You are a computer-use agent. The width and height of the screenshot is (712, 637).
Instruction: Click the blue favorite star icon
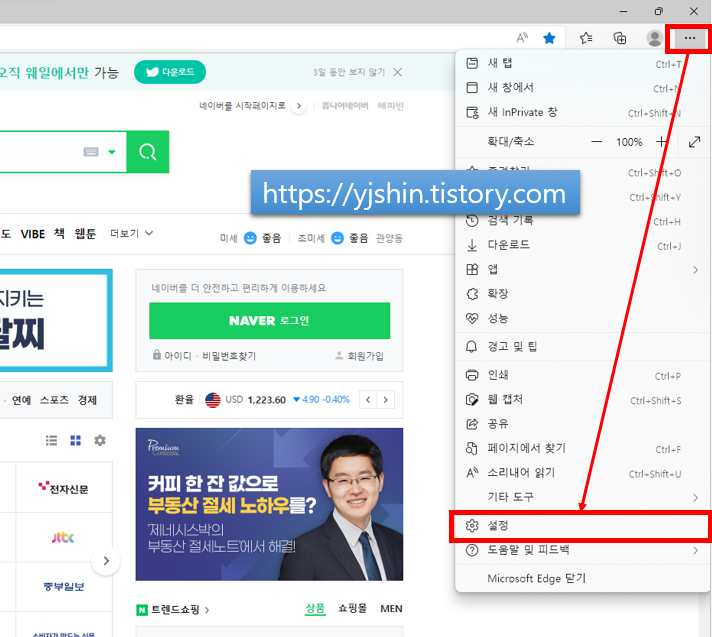(x=549, y=38)
